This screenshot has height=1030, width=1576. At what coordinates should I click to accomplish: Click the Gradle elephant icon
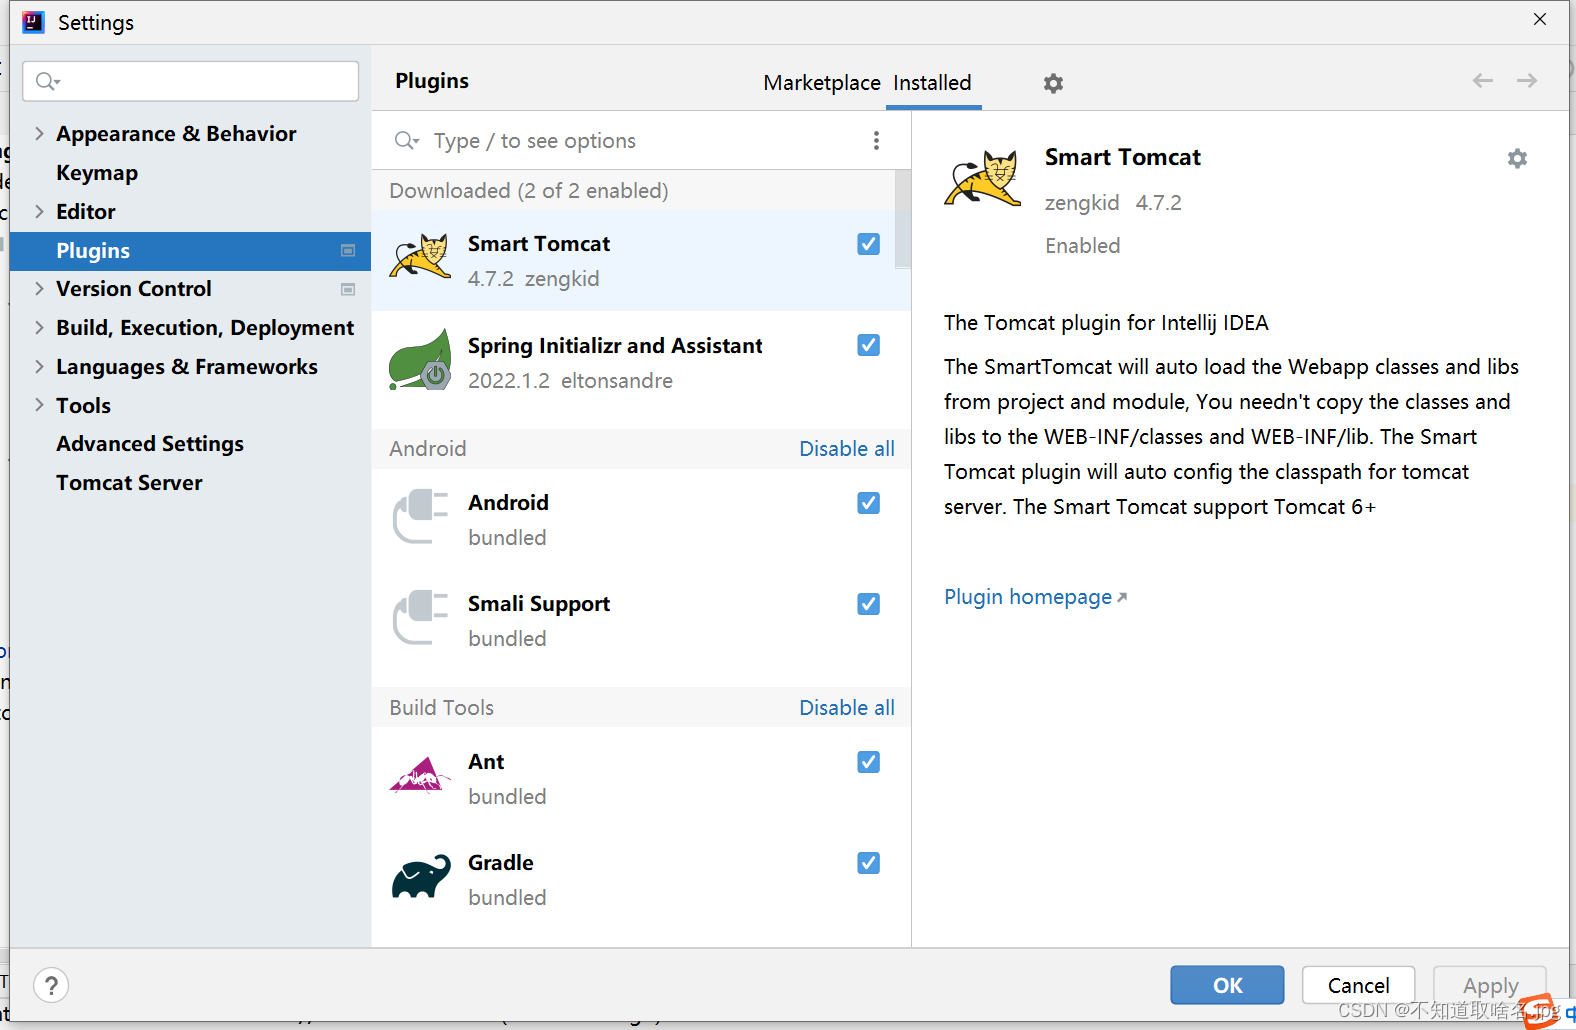[x=421, y=876]
